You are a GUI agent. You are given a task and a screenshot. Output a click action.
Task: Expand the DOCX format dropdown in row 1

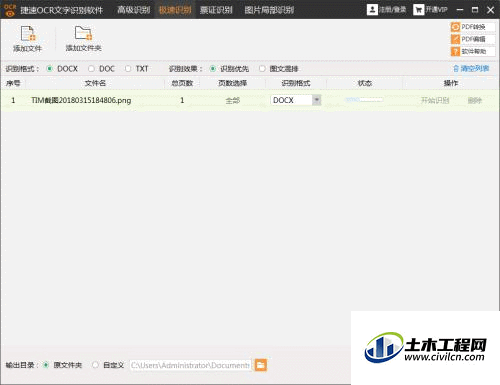[316, 100]
